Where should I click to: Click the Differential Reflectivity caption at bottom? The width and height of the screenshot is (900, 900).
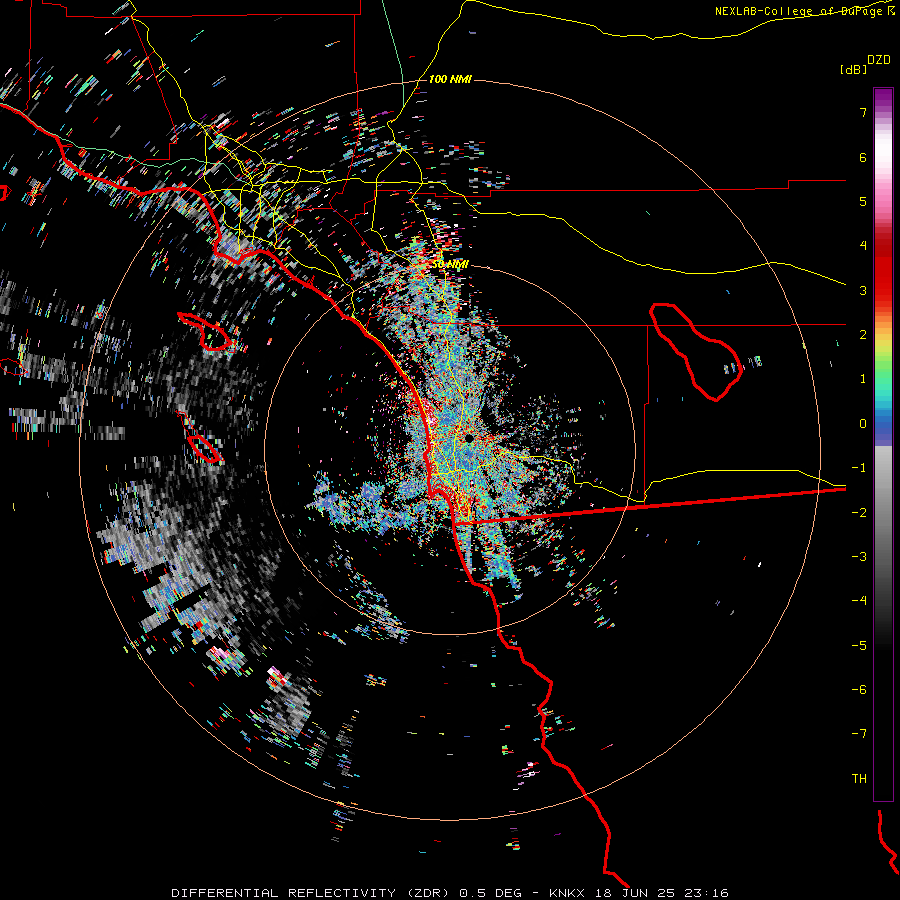click(450, 893)
